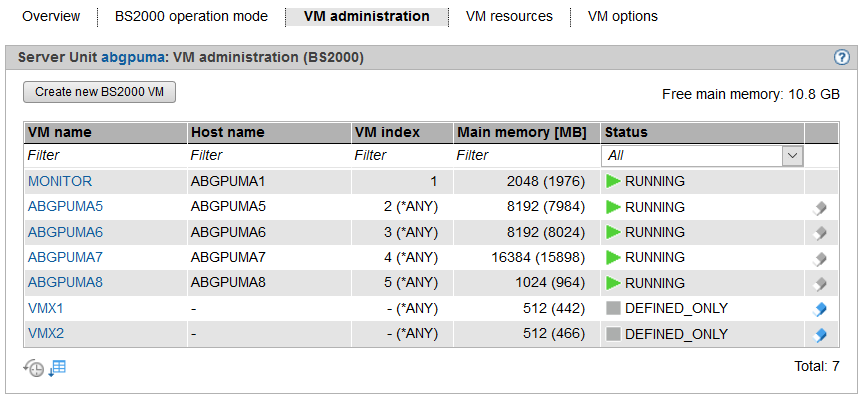The height and width of the screenshot is (402, 864).
Task: Go to the Overview tab
Action: pos(51,16)
